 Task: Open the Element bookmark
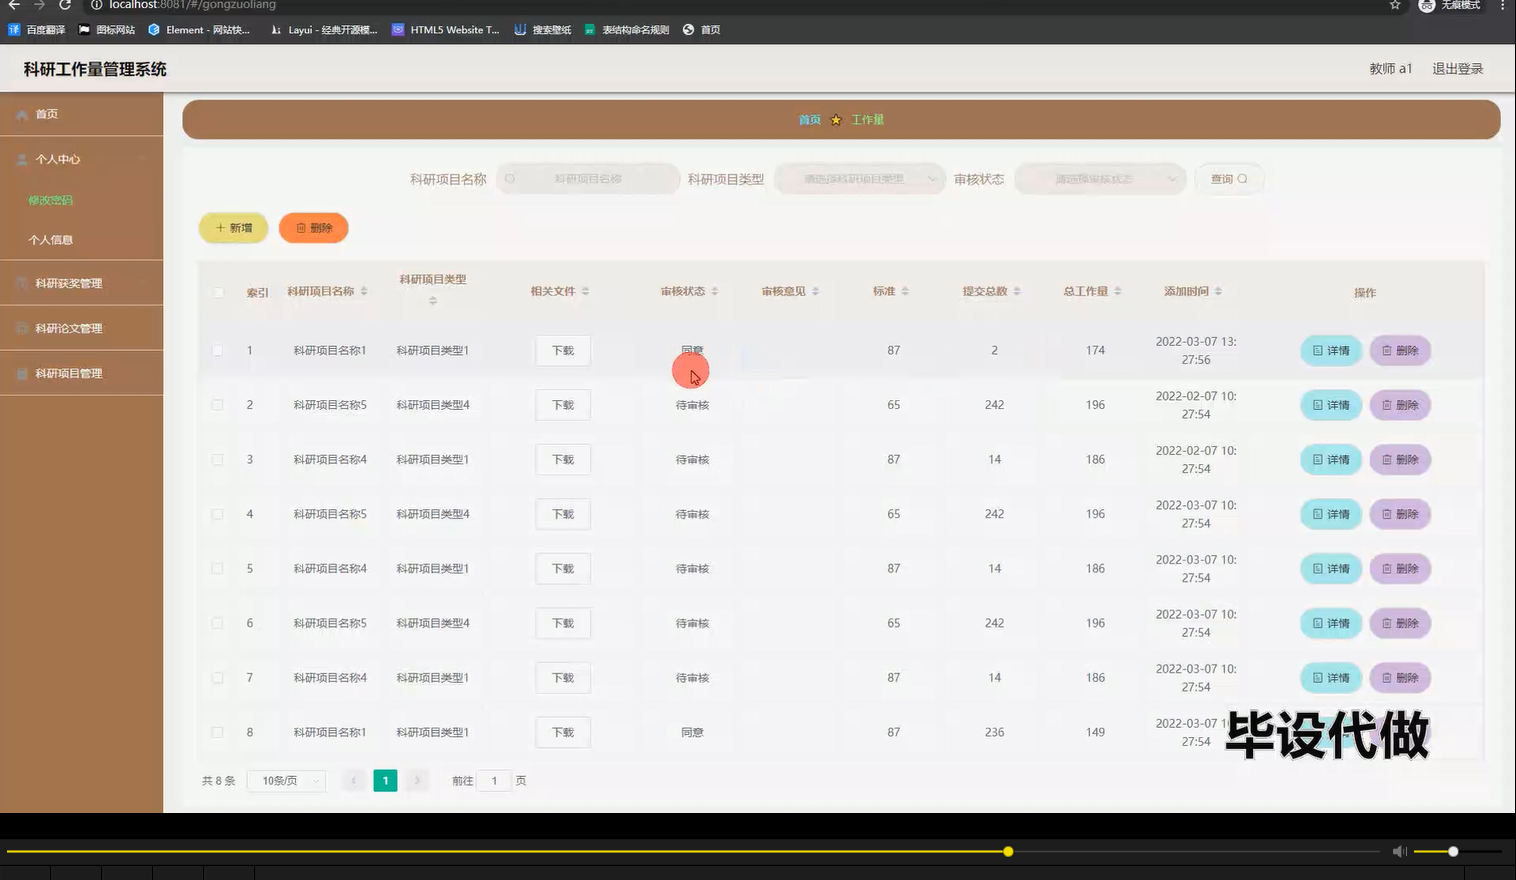[199, 30]
